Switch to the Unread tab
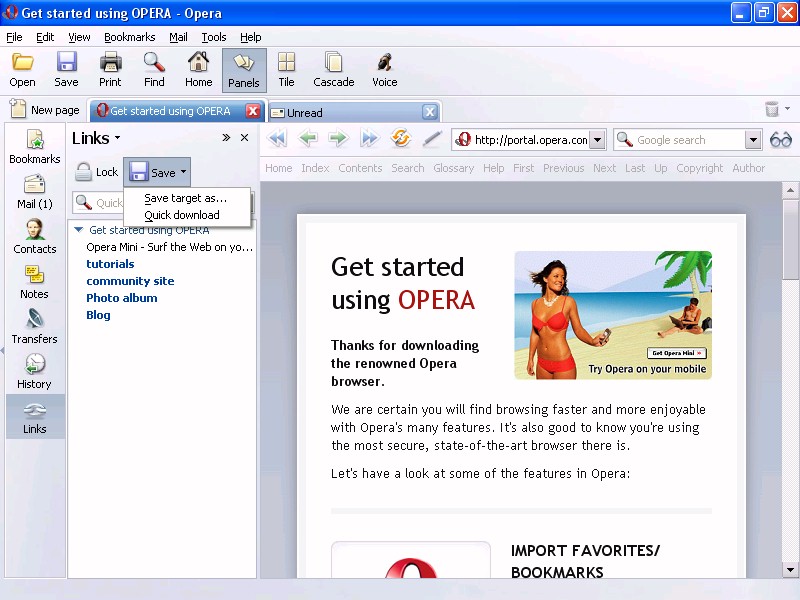Viewport: 800px width, 600px height. pyautogui.click(x=345, y=112)
